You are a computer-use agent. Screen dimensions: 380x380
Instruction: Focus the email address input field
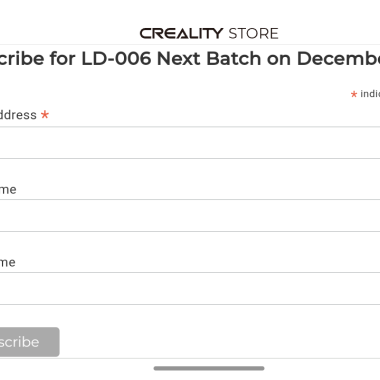click(x=190, y=143)
